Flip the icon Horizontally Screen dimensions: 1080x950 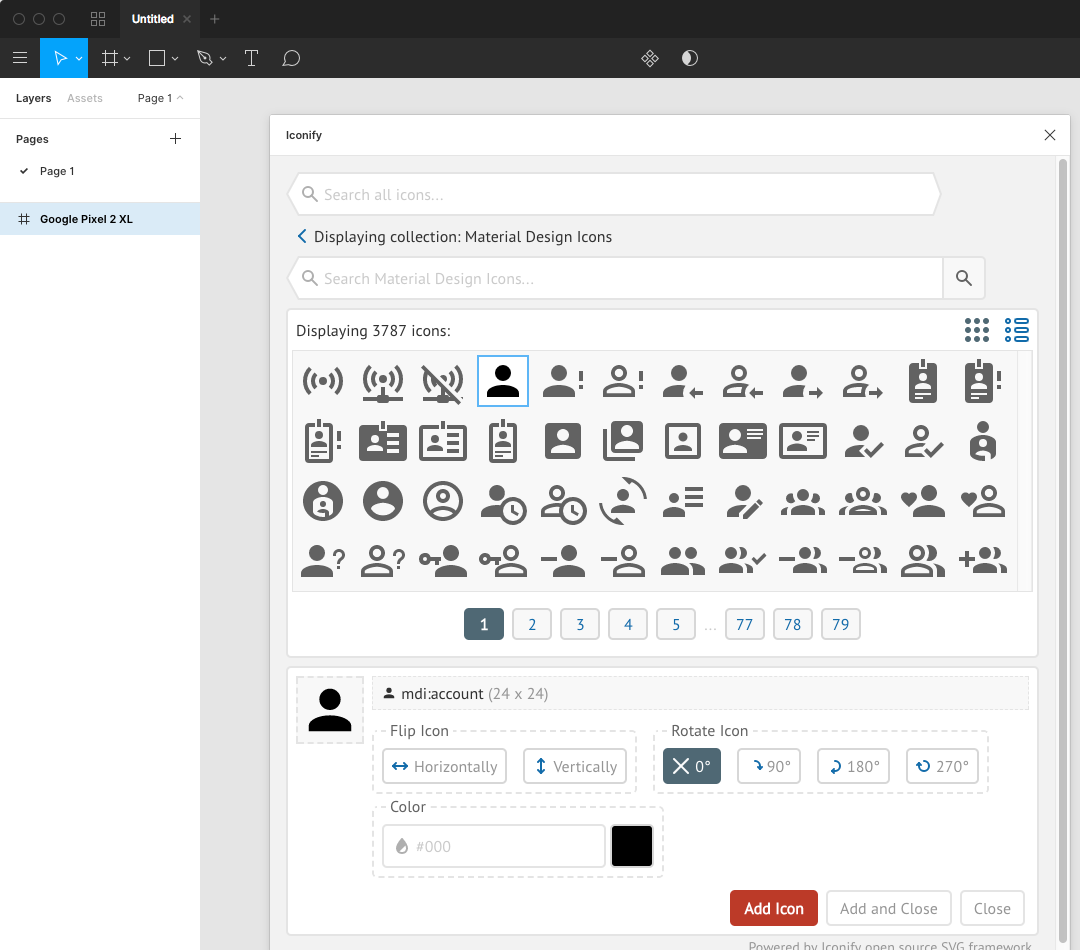point(444,766)
